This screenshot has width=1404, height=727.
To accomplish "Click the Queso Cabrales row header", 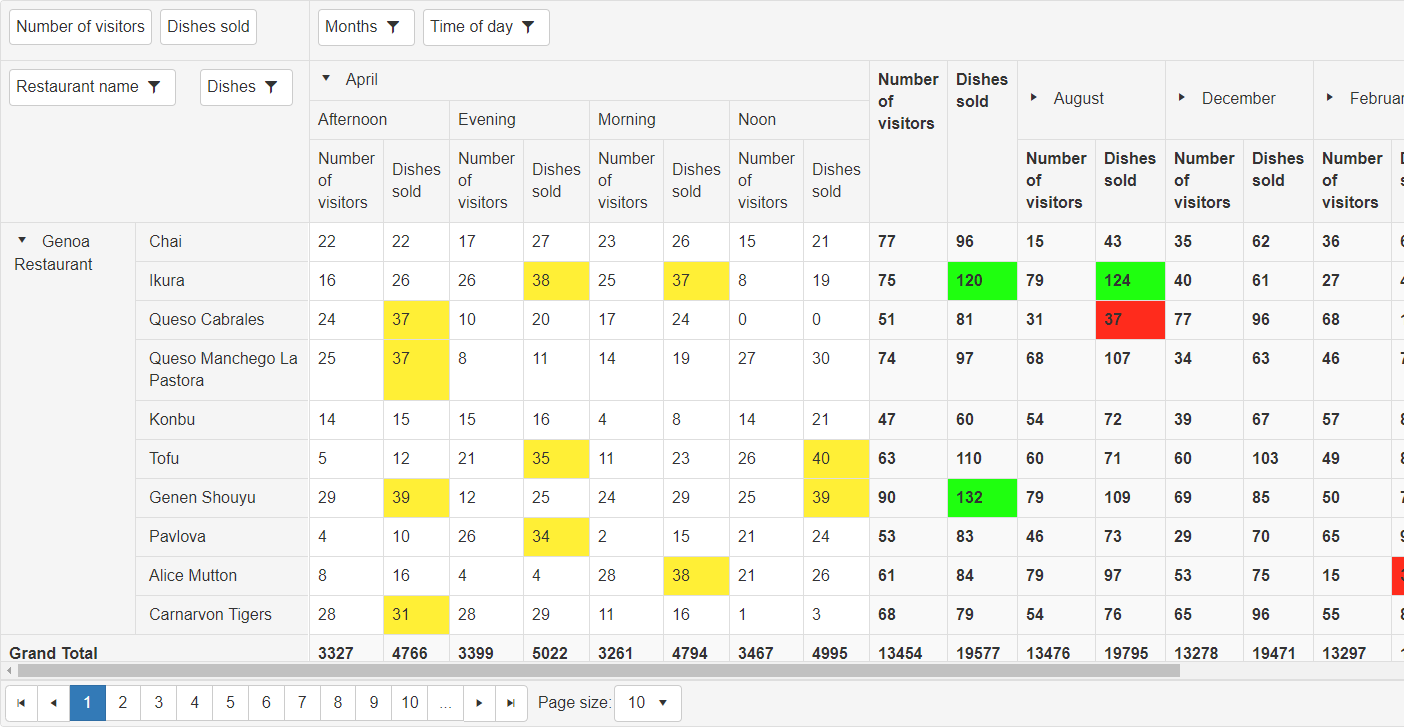I will [x=223, y=320].
